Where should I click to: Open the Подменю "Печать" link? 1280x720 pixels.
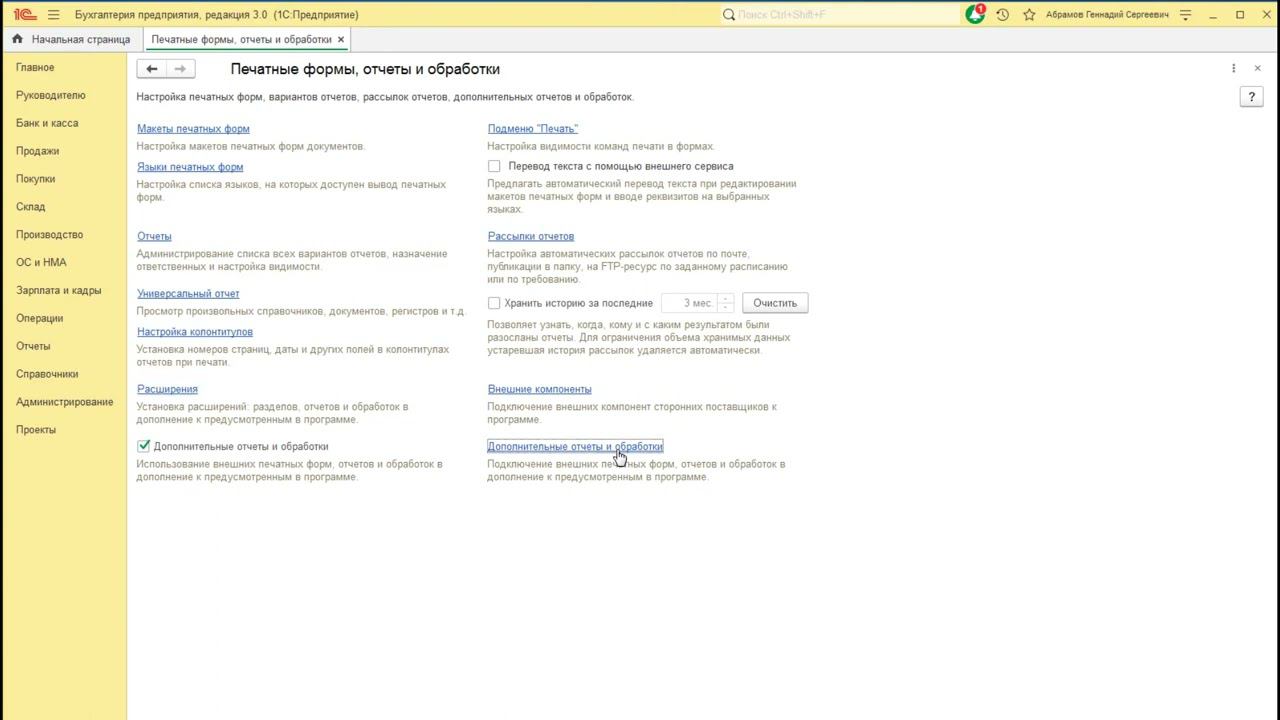coord(533,129)
